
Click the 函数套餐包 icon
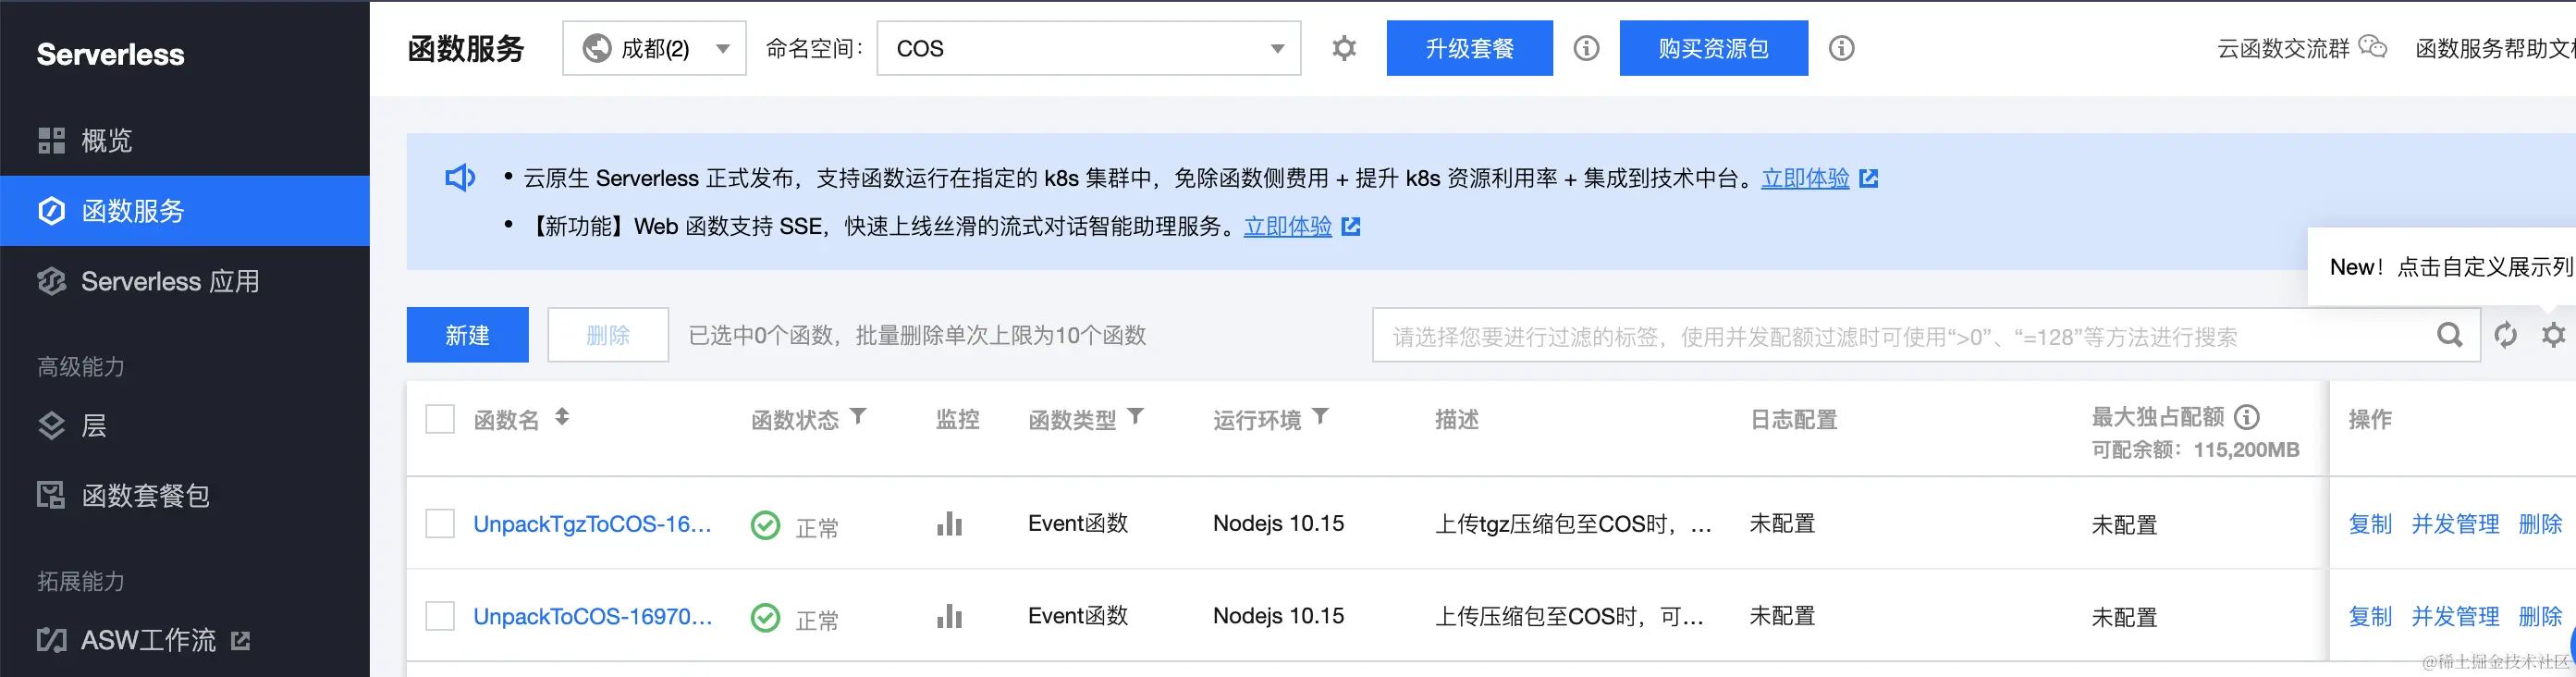pos(51,496)
